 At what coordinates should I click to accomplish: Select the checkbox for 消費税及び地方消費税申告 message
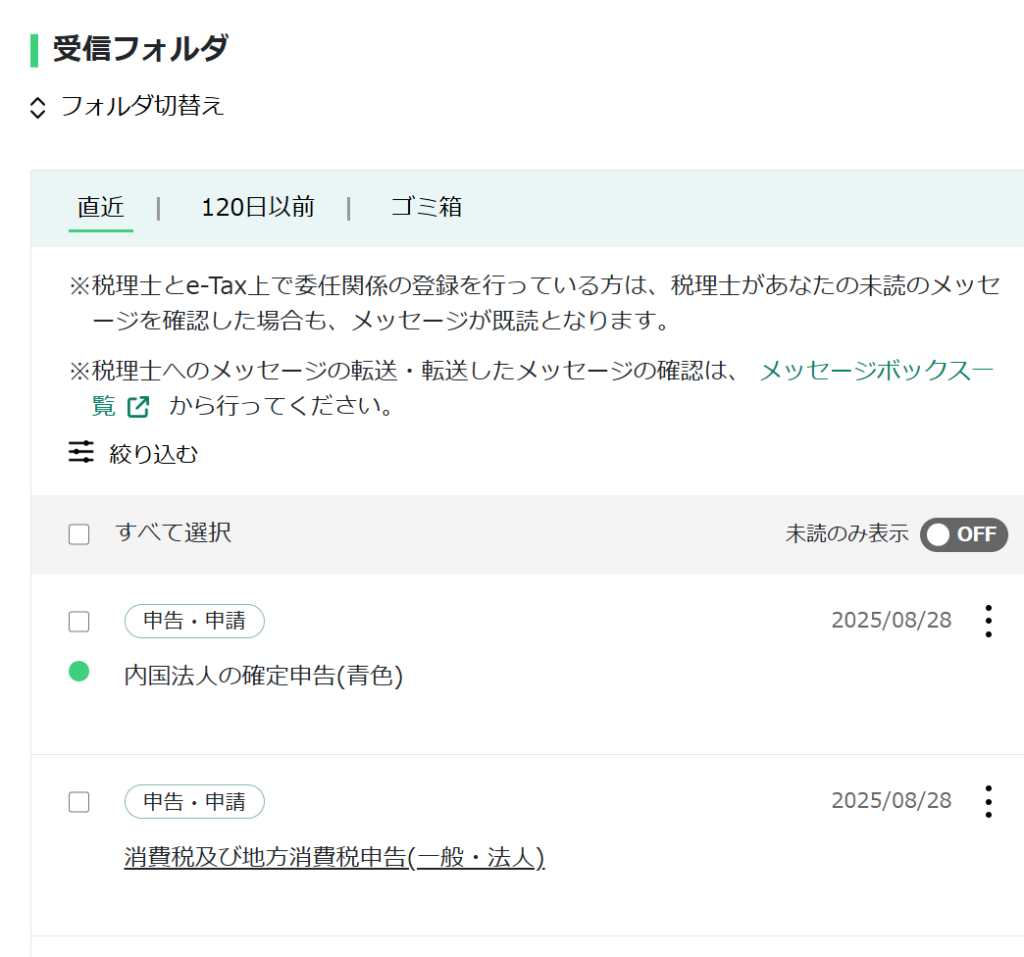79,802
